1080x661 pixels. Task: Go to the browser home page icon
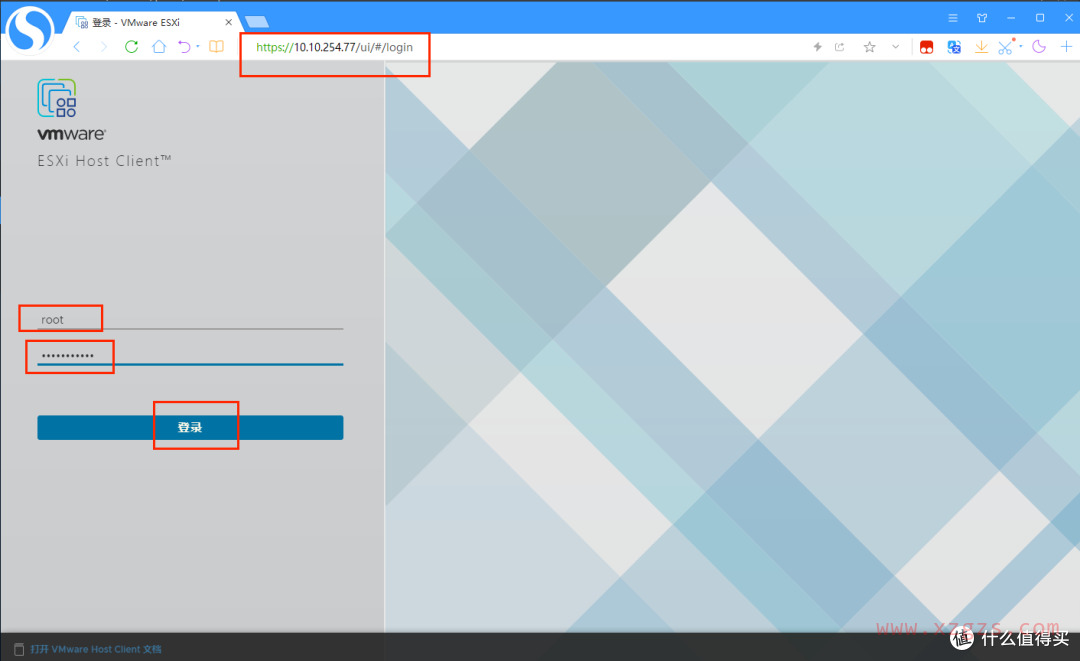coord(158,46)
